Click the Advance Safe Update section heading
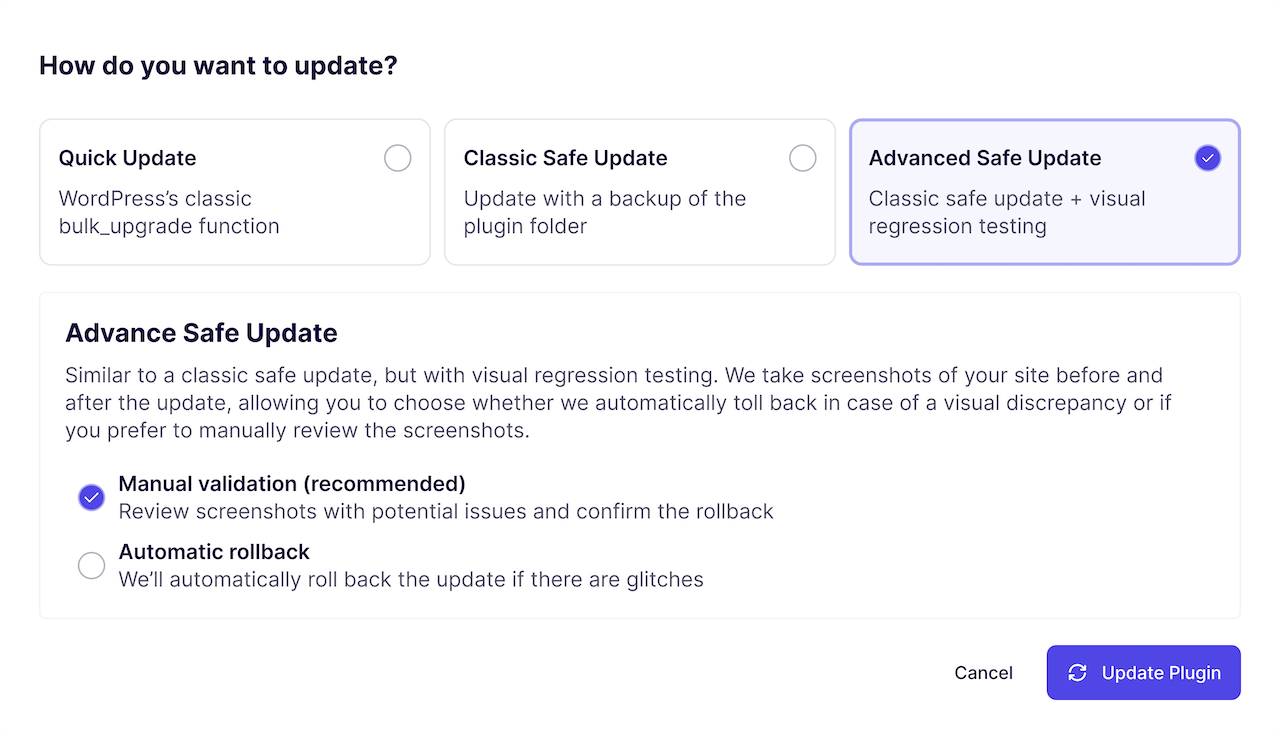This screenshot has height=739, width=1280. pos(200,333)
